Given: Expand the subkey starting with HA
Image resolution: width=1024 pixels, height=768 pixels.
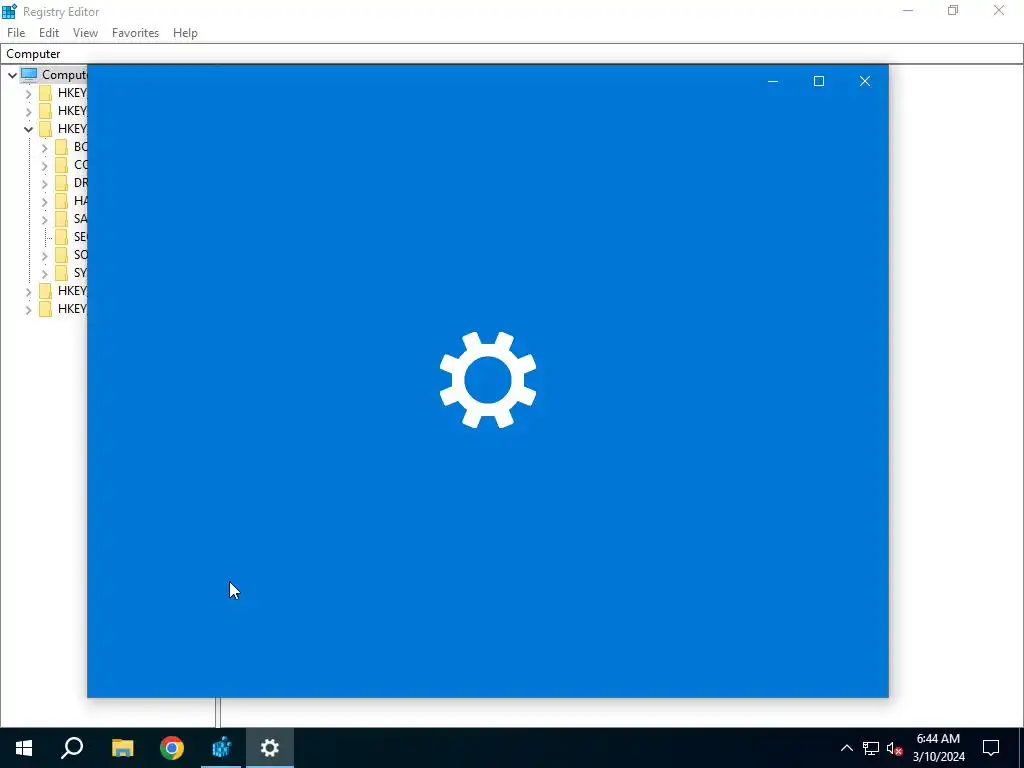Looking at the screenshot, I should click(44, 202).
